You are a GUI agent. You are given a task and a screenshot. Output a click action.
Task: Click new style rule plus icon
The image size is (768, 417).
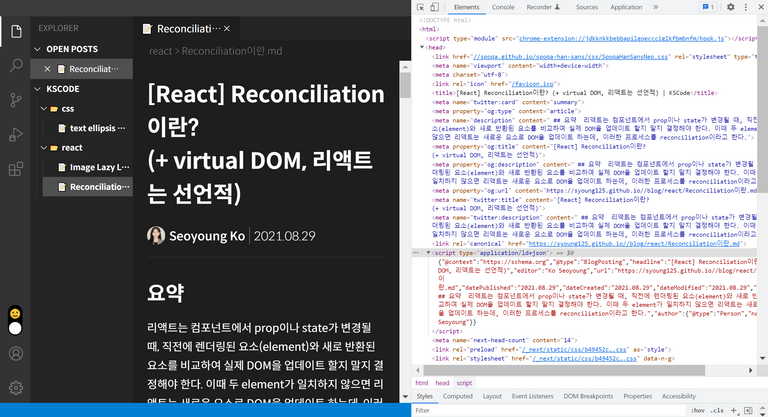(x=734, y=410)
